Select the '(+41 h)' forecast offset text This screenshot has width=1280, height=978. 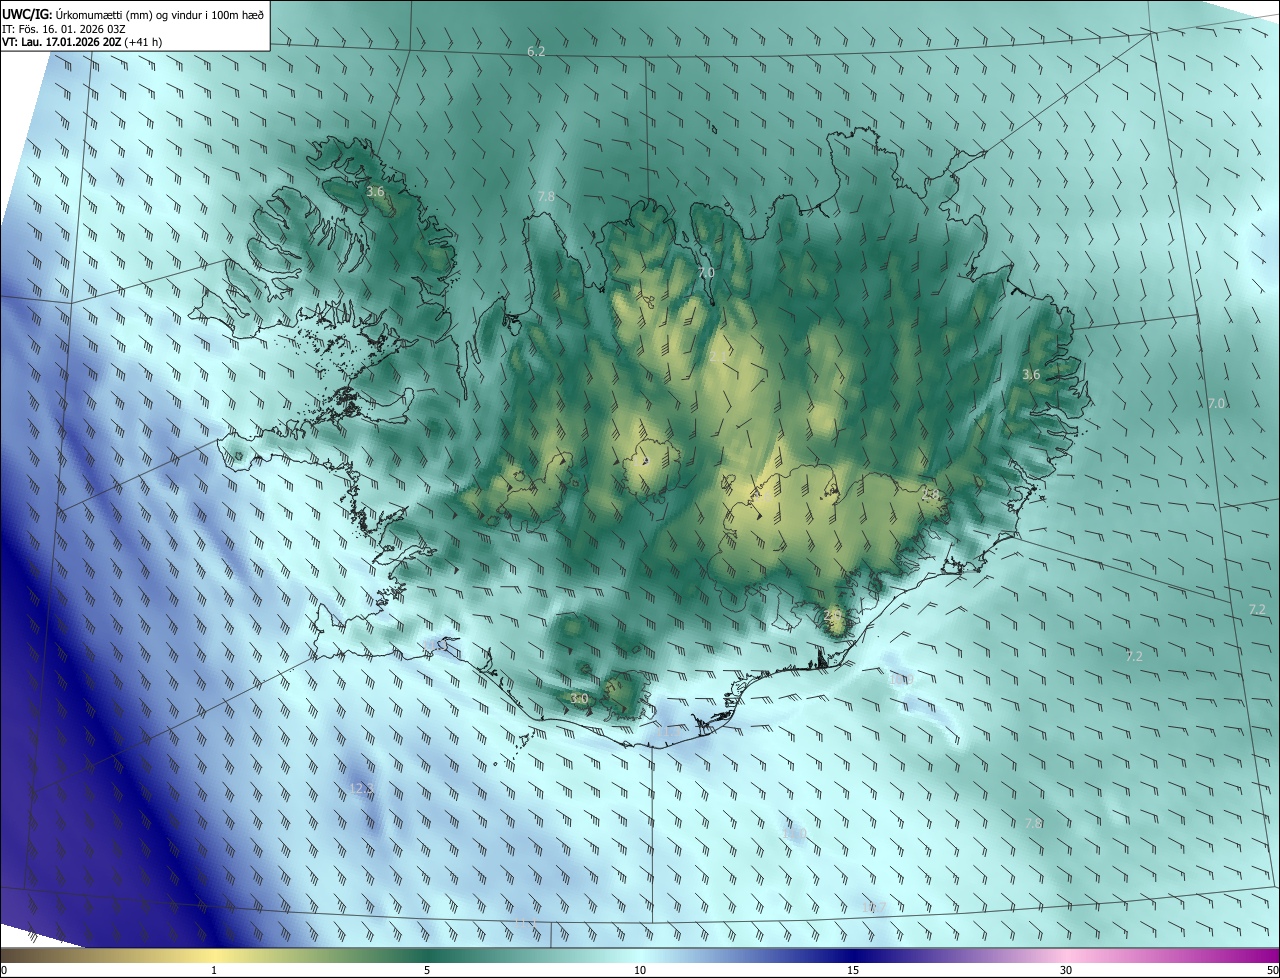(x=144, y=42)
